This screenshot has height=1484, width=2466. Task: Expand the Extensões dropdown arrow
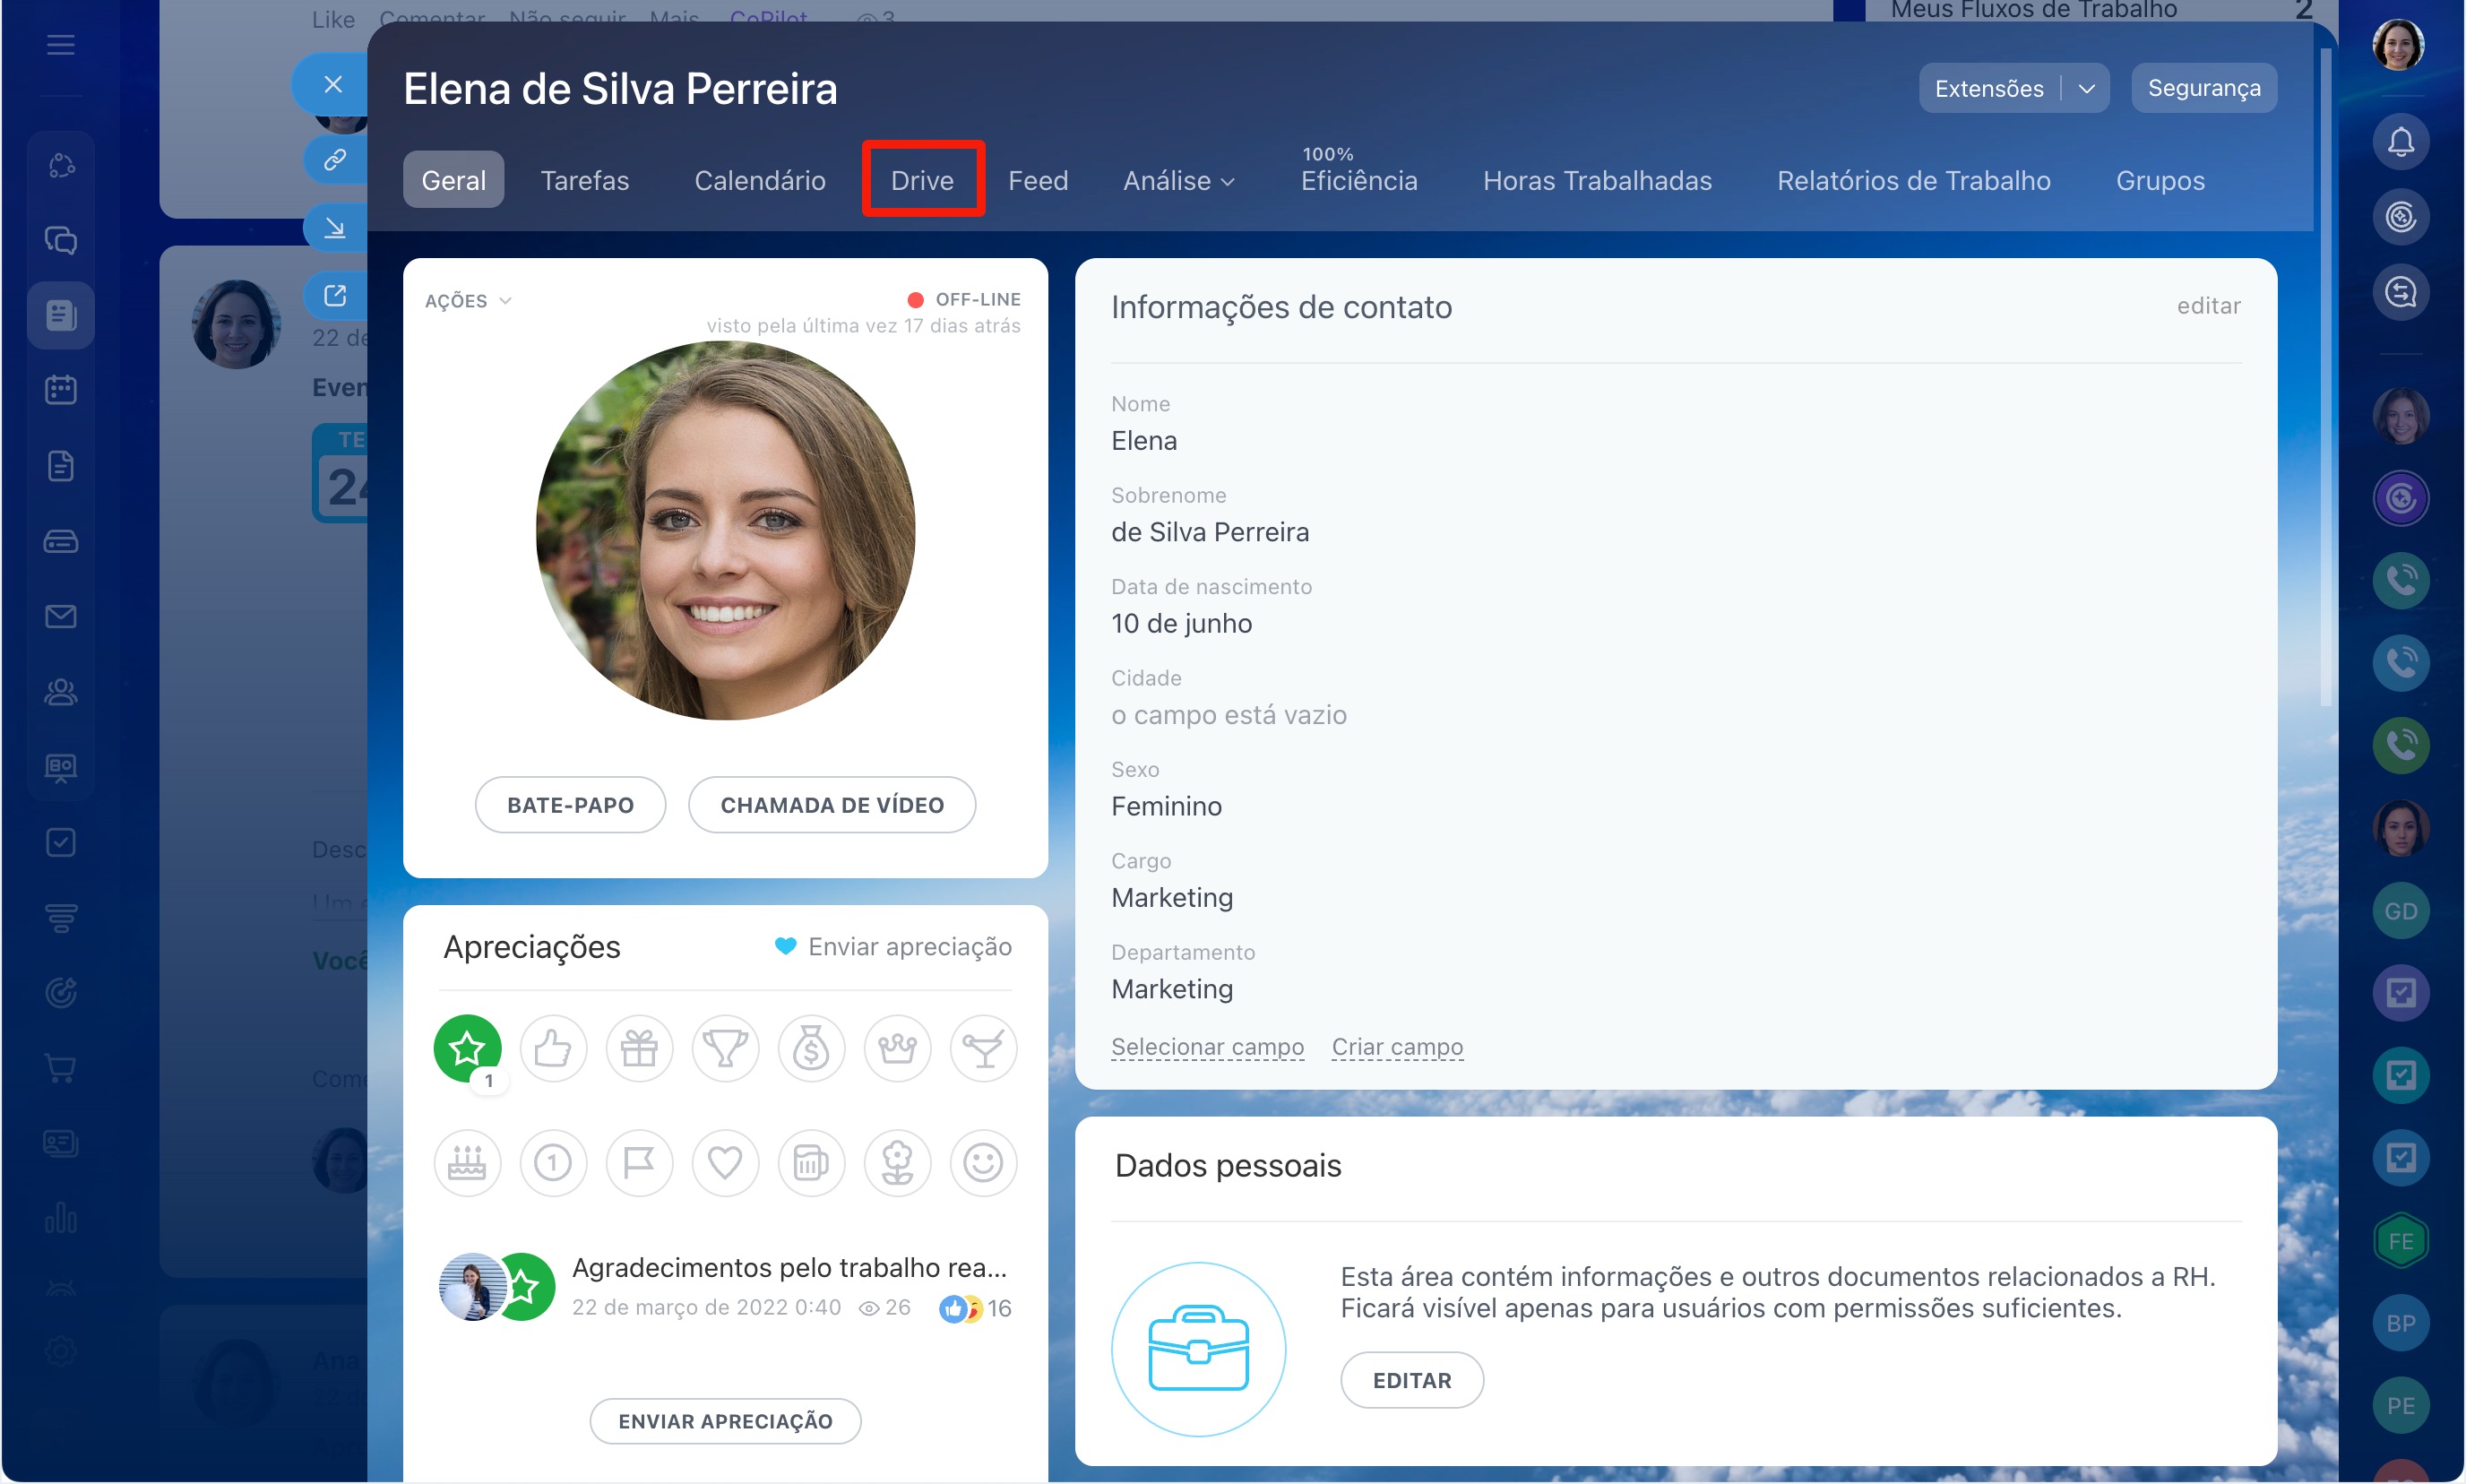(2087, 89)
